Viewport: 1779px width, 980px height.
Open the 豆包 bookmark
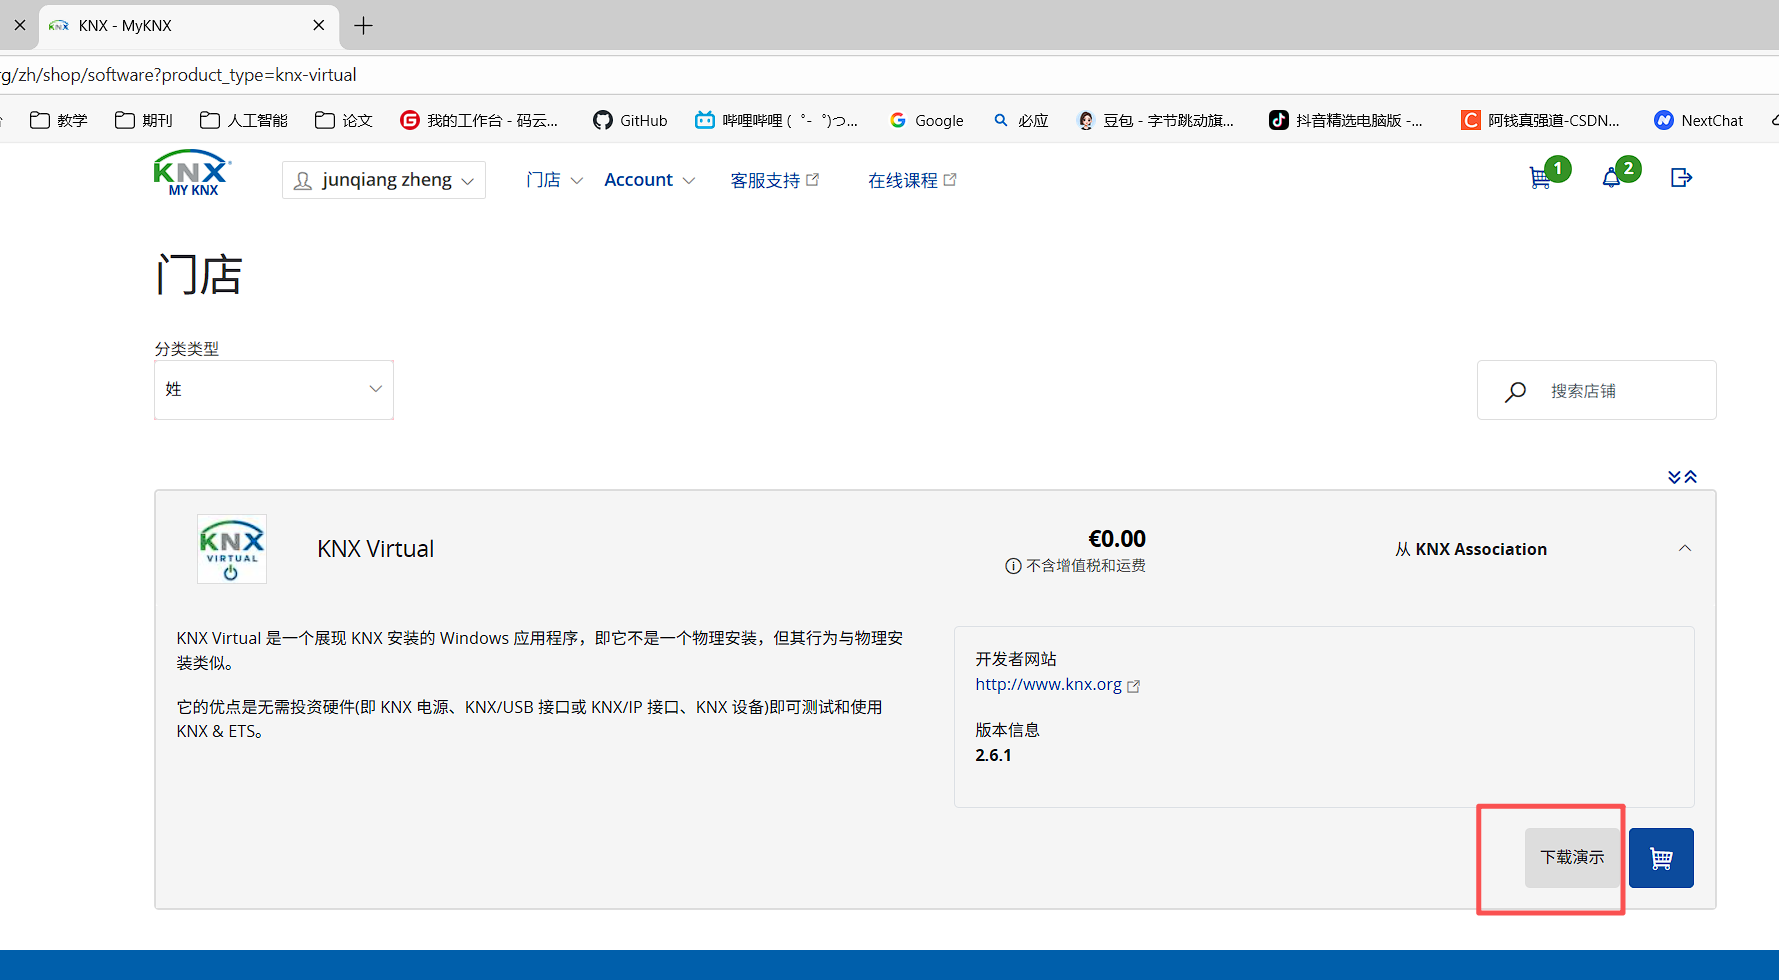click(1155, 120)
